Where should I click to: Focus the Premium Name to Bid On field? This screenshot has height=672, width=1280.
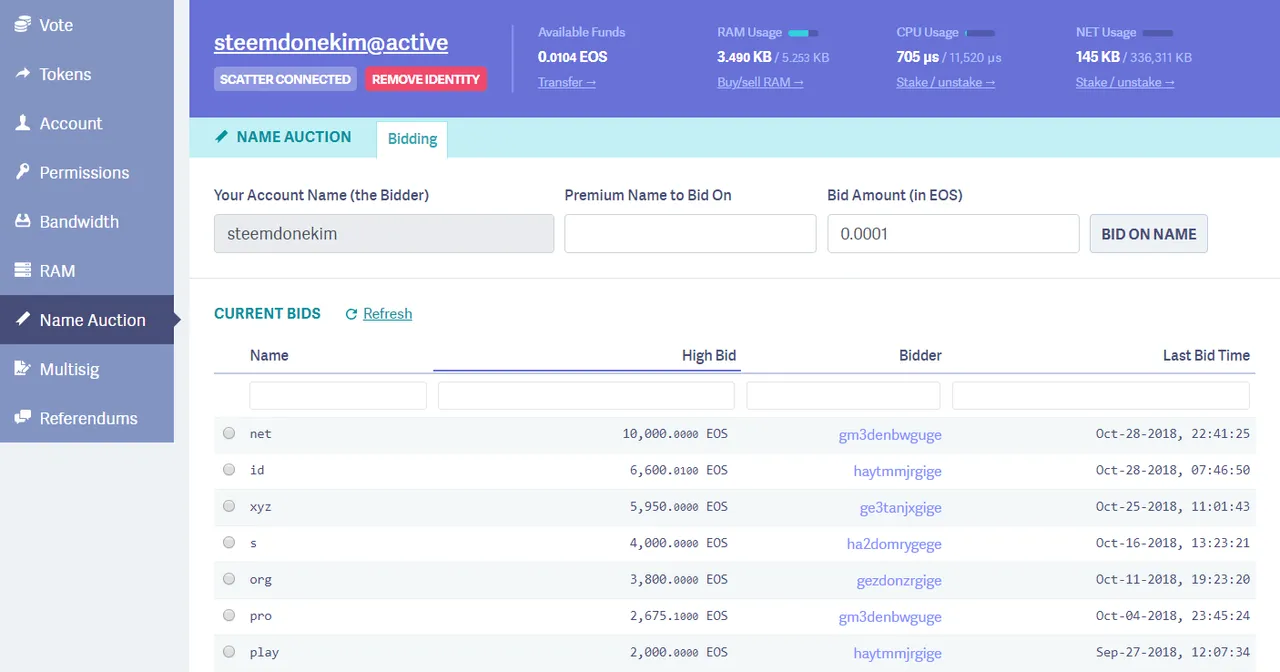(690, 234)
